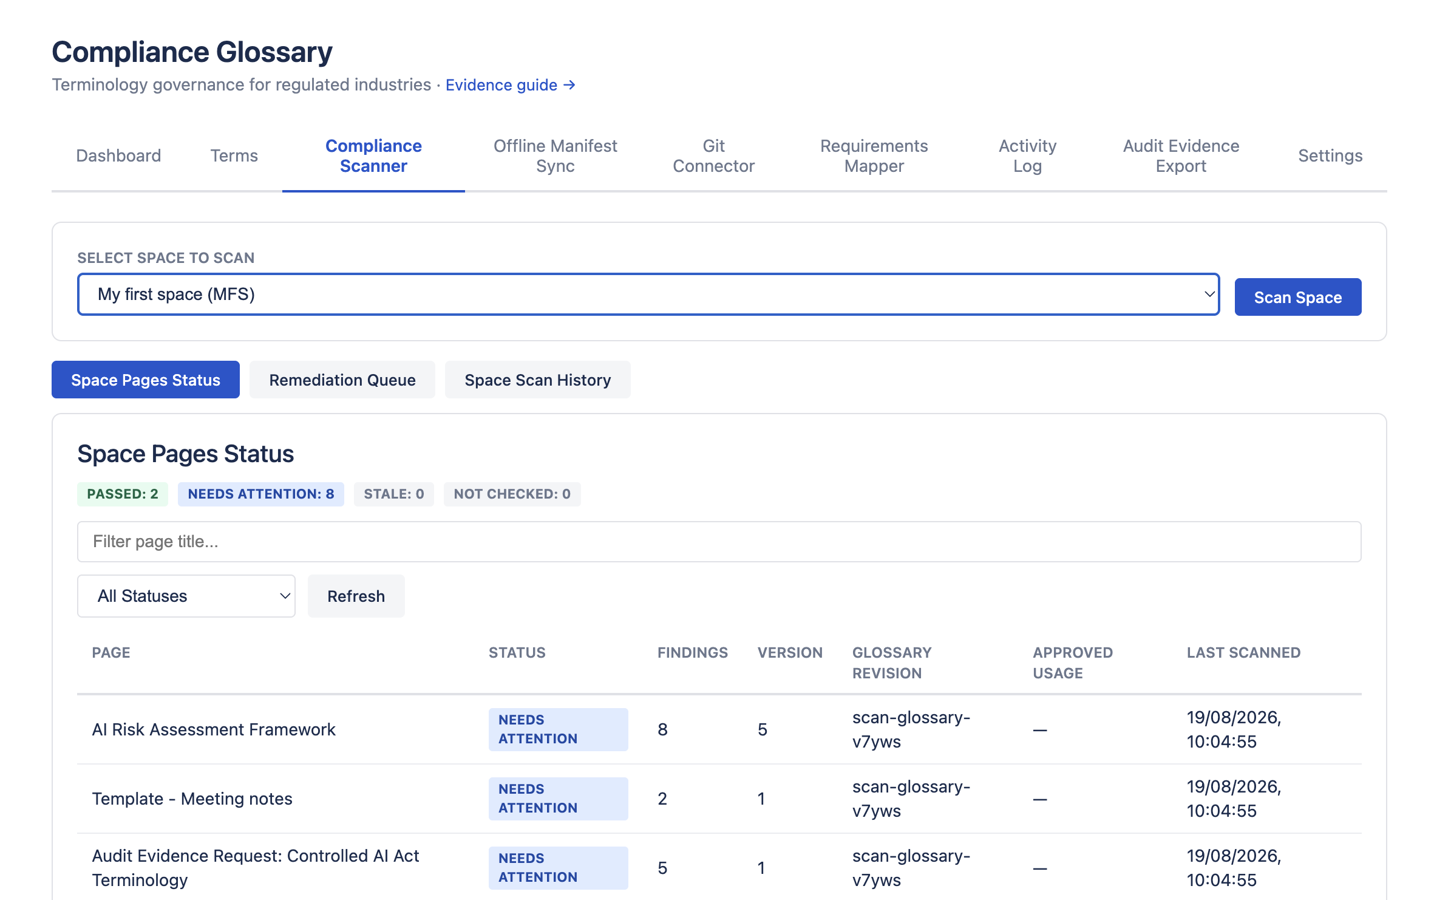Image resolution: width=1434 pixels, height=900 pixels.
Task: Click the Findings column header
Action: point(692,653)
